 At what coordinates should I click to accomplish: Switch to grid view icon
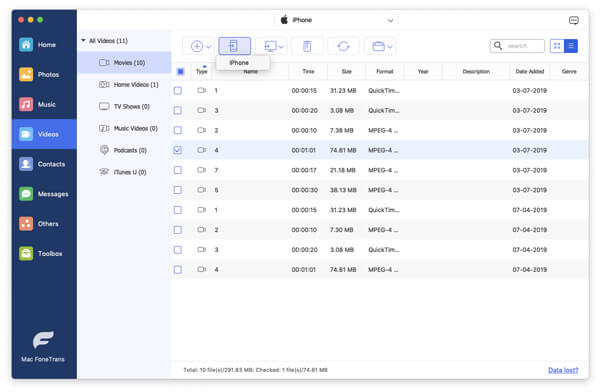coord(557,46)
